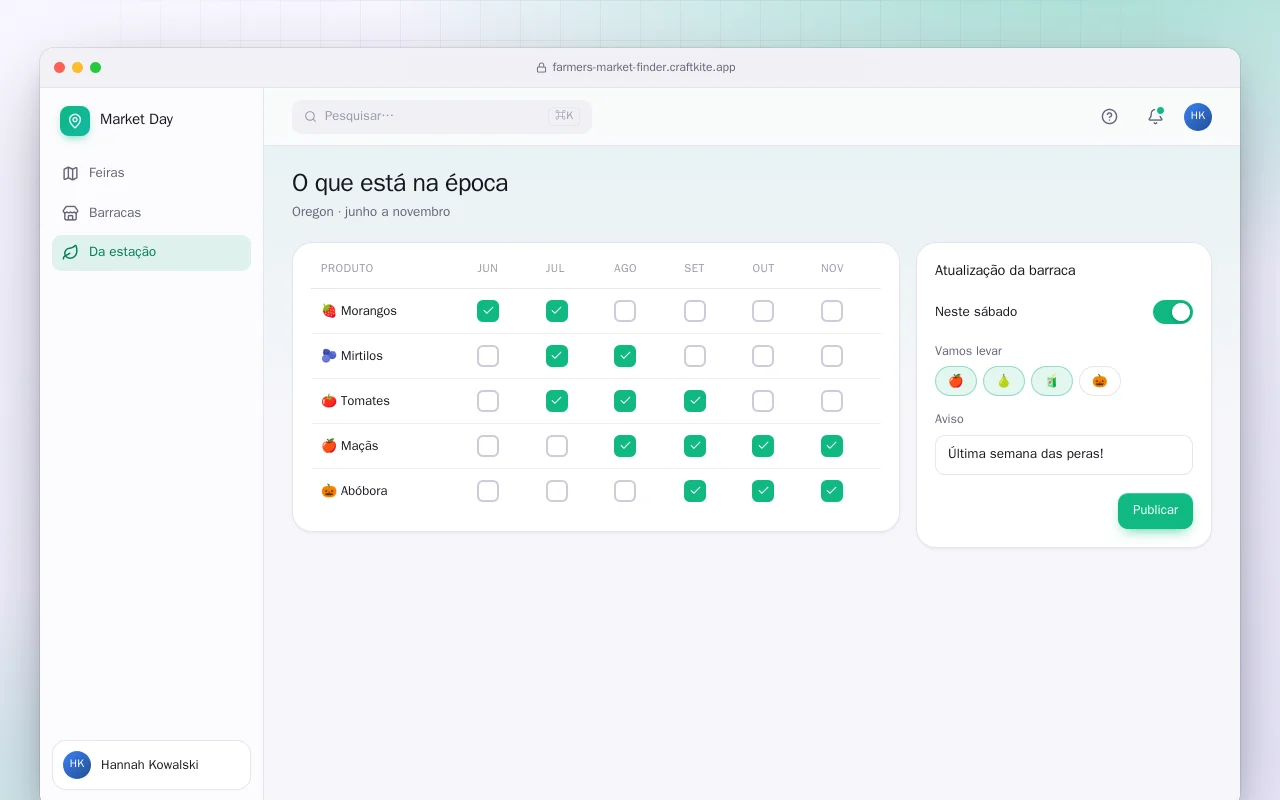Screen dimensions: 1280x800
Task: Check Tomates for OUT
Action: (x=763, y=401)
